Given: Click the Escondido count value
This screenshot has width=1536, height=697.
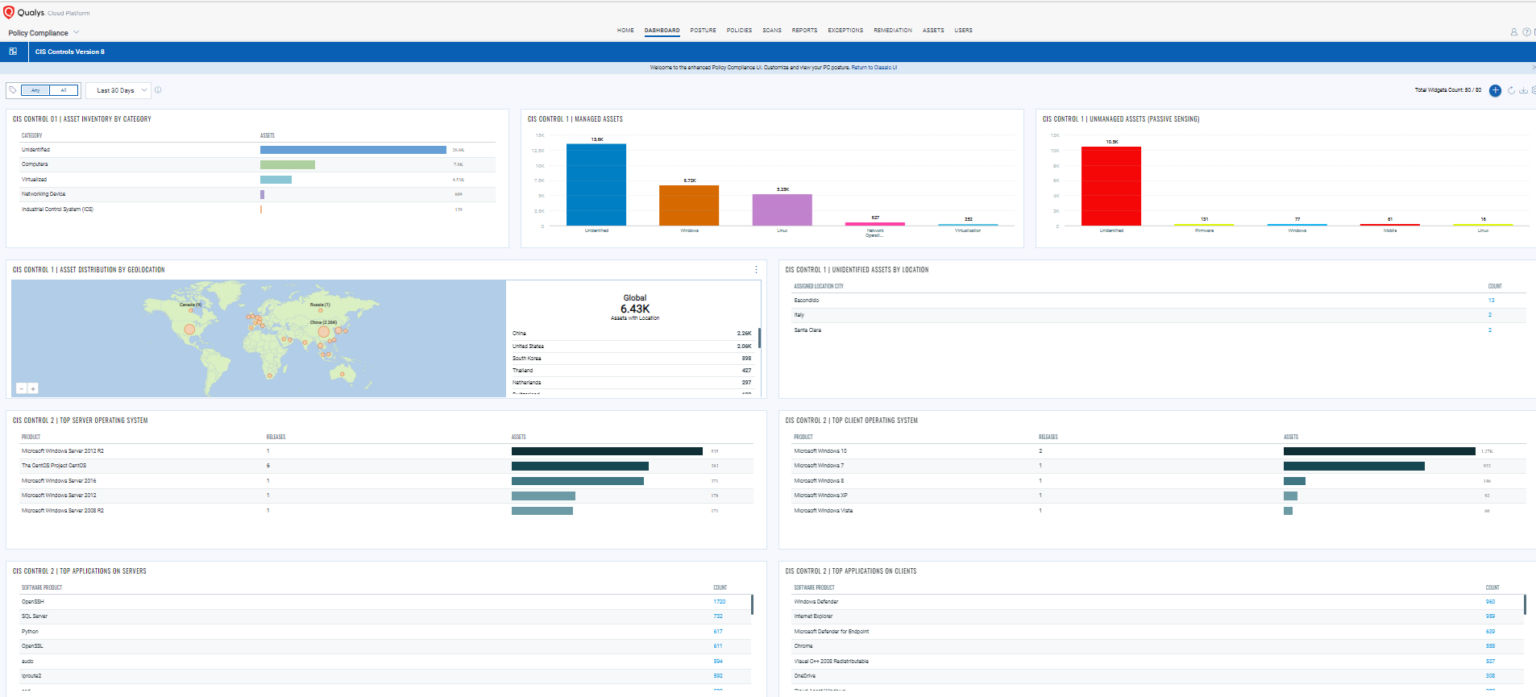Looking at the screenshot, I should point(1490,299).
